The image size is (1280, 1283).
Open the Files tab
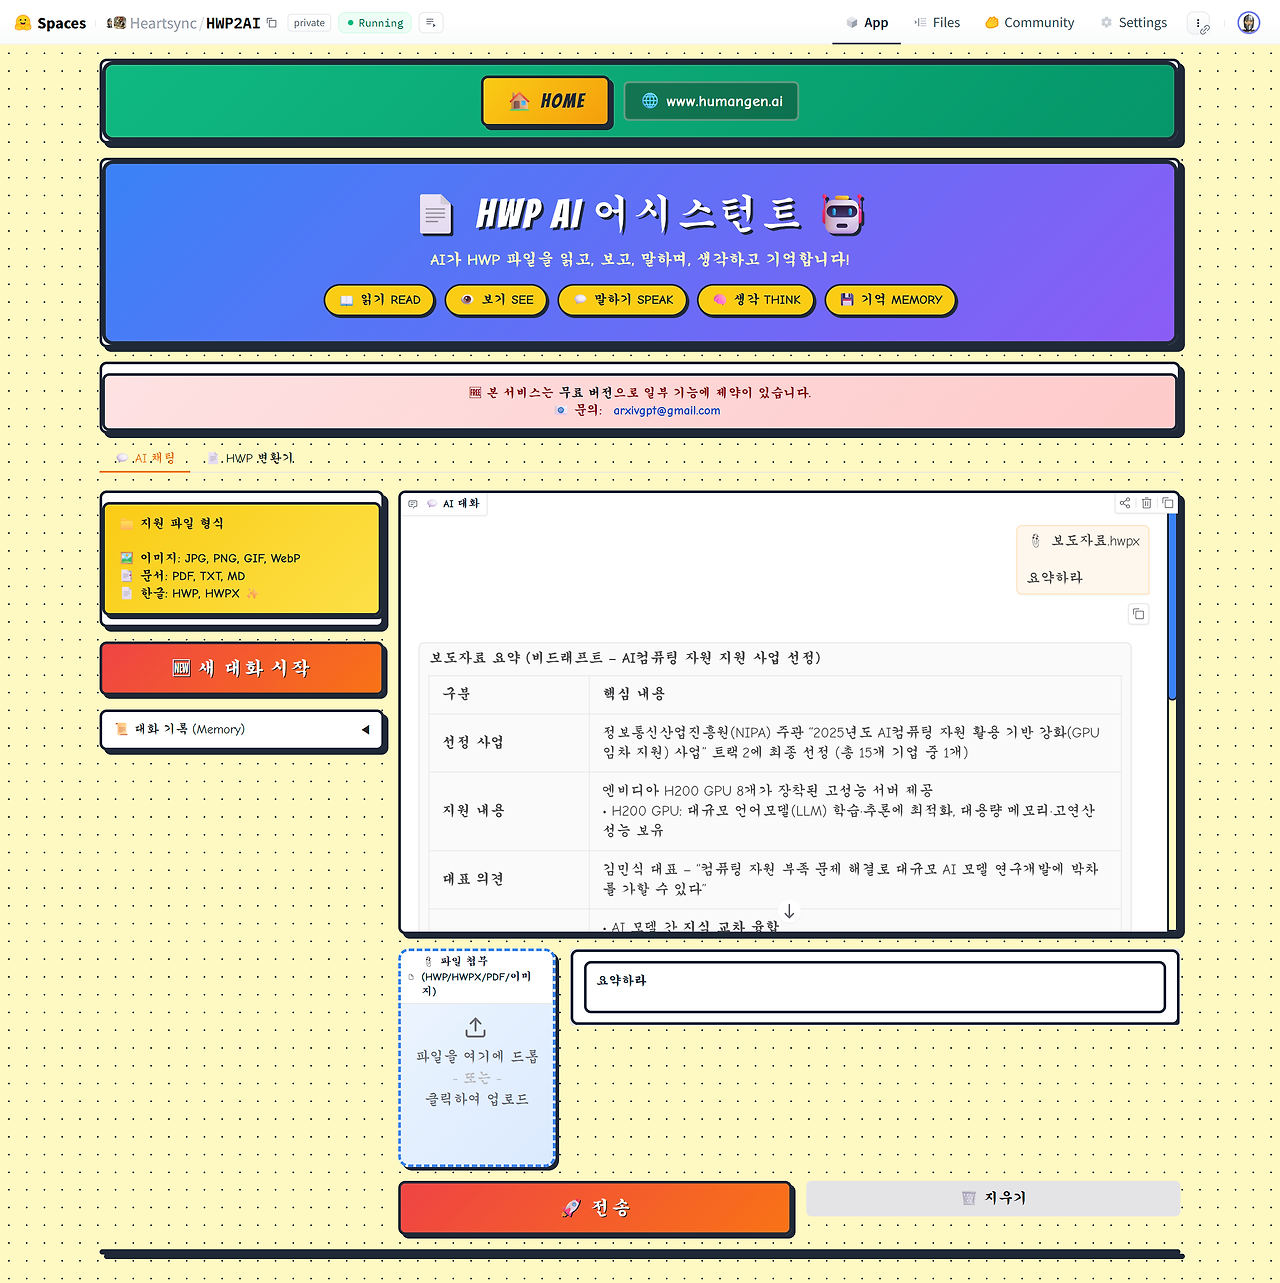coord(937,23)
